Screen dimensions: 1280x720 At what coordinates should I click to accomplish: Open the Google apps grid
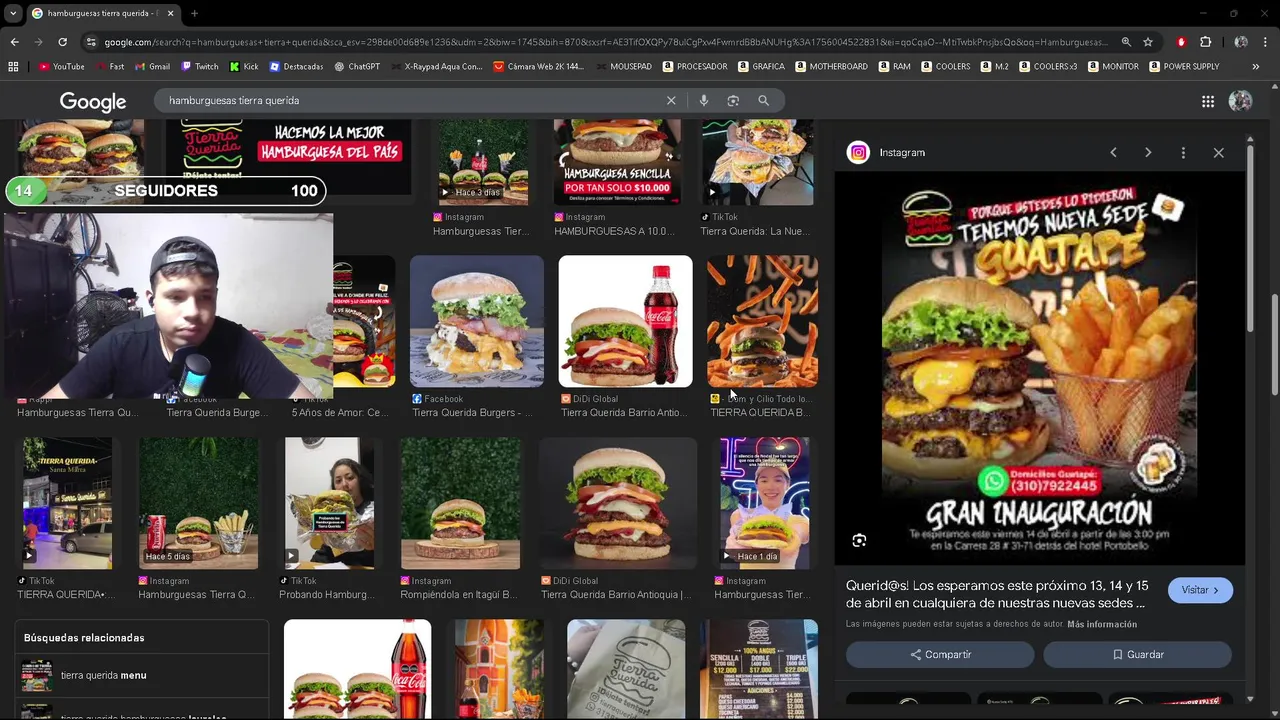tap(1208, 101)
